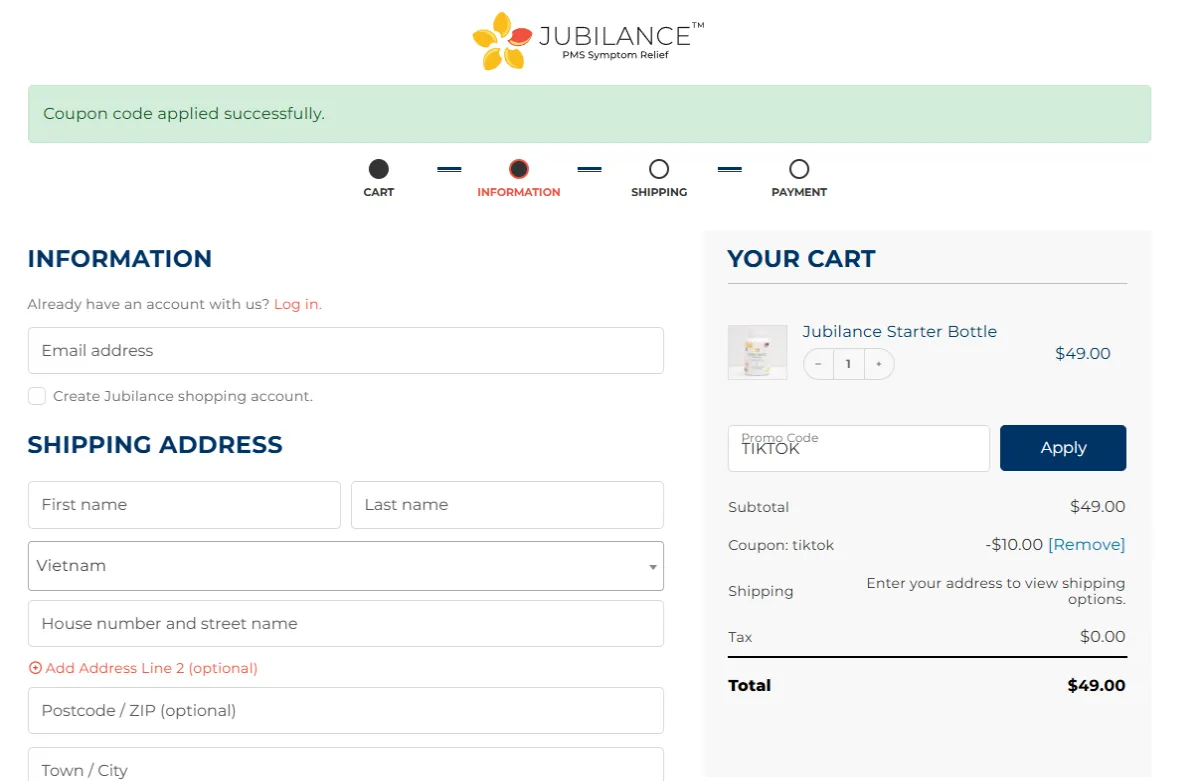1200x781 pixels.
Task: Click the Log in link
Action: 297,304
